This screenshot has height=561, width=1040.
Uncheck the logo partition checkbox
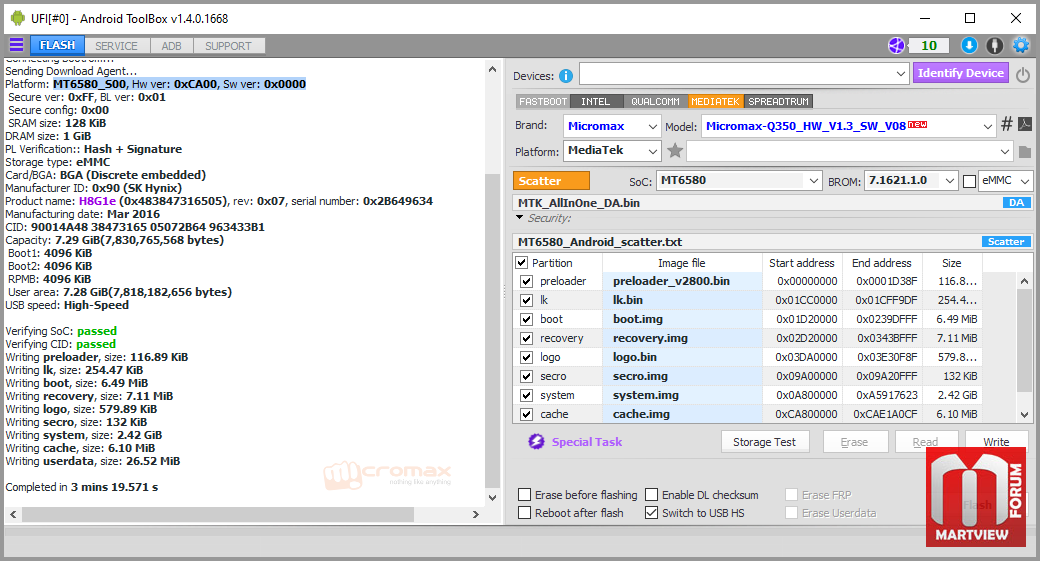coord(527,357)
